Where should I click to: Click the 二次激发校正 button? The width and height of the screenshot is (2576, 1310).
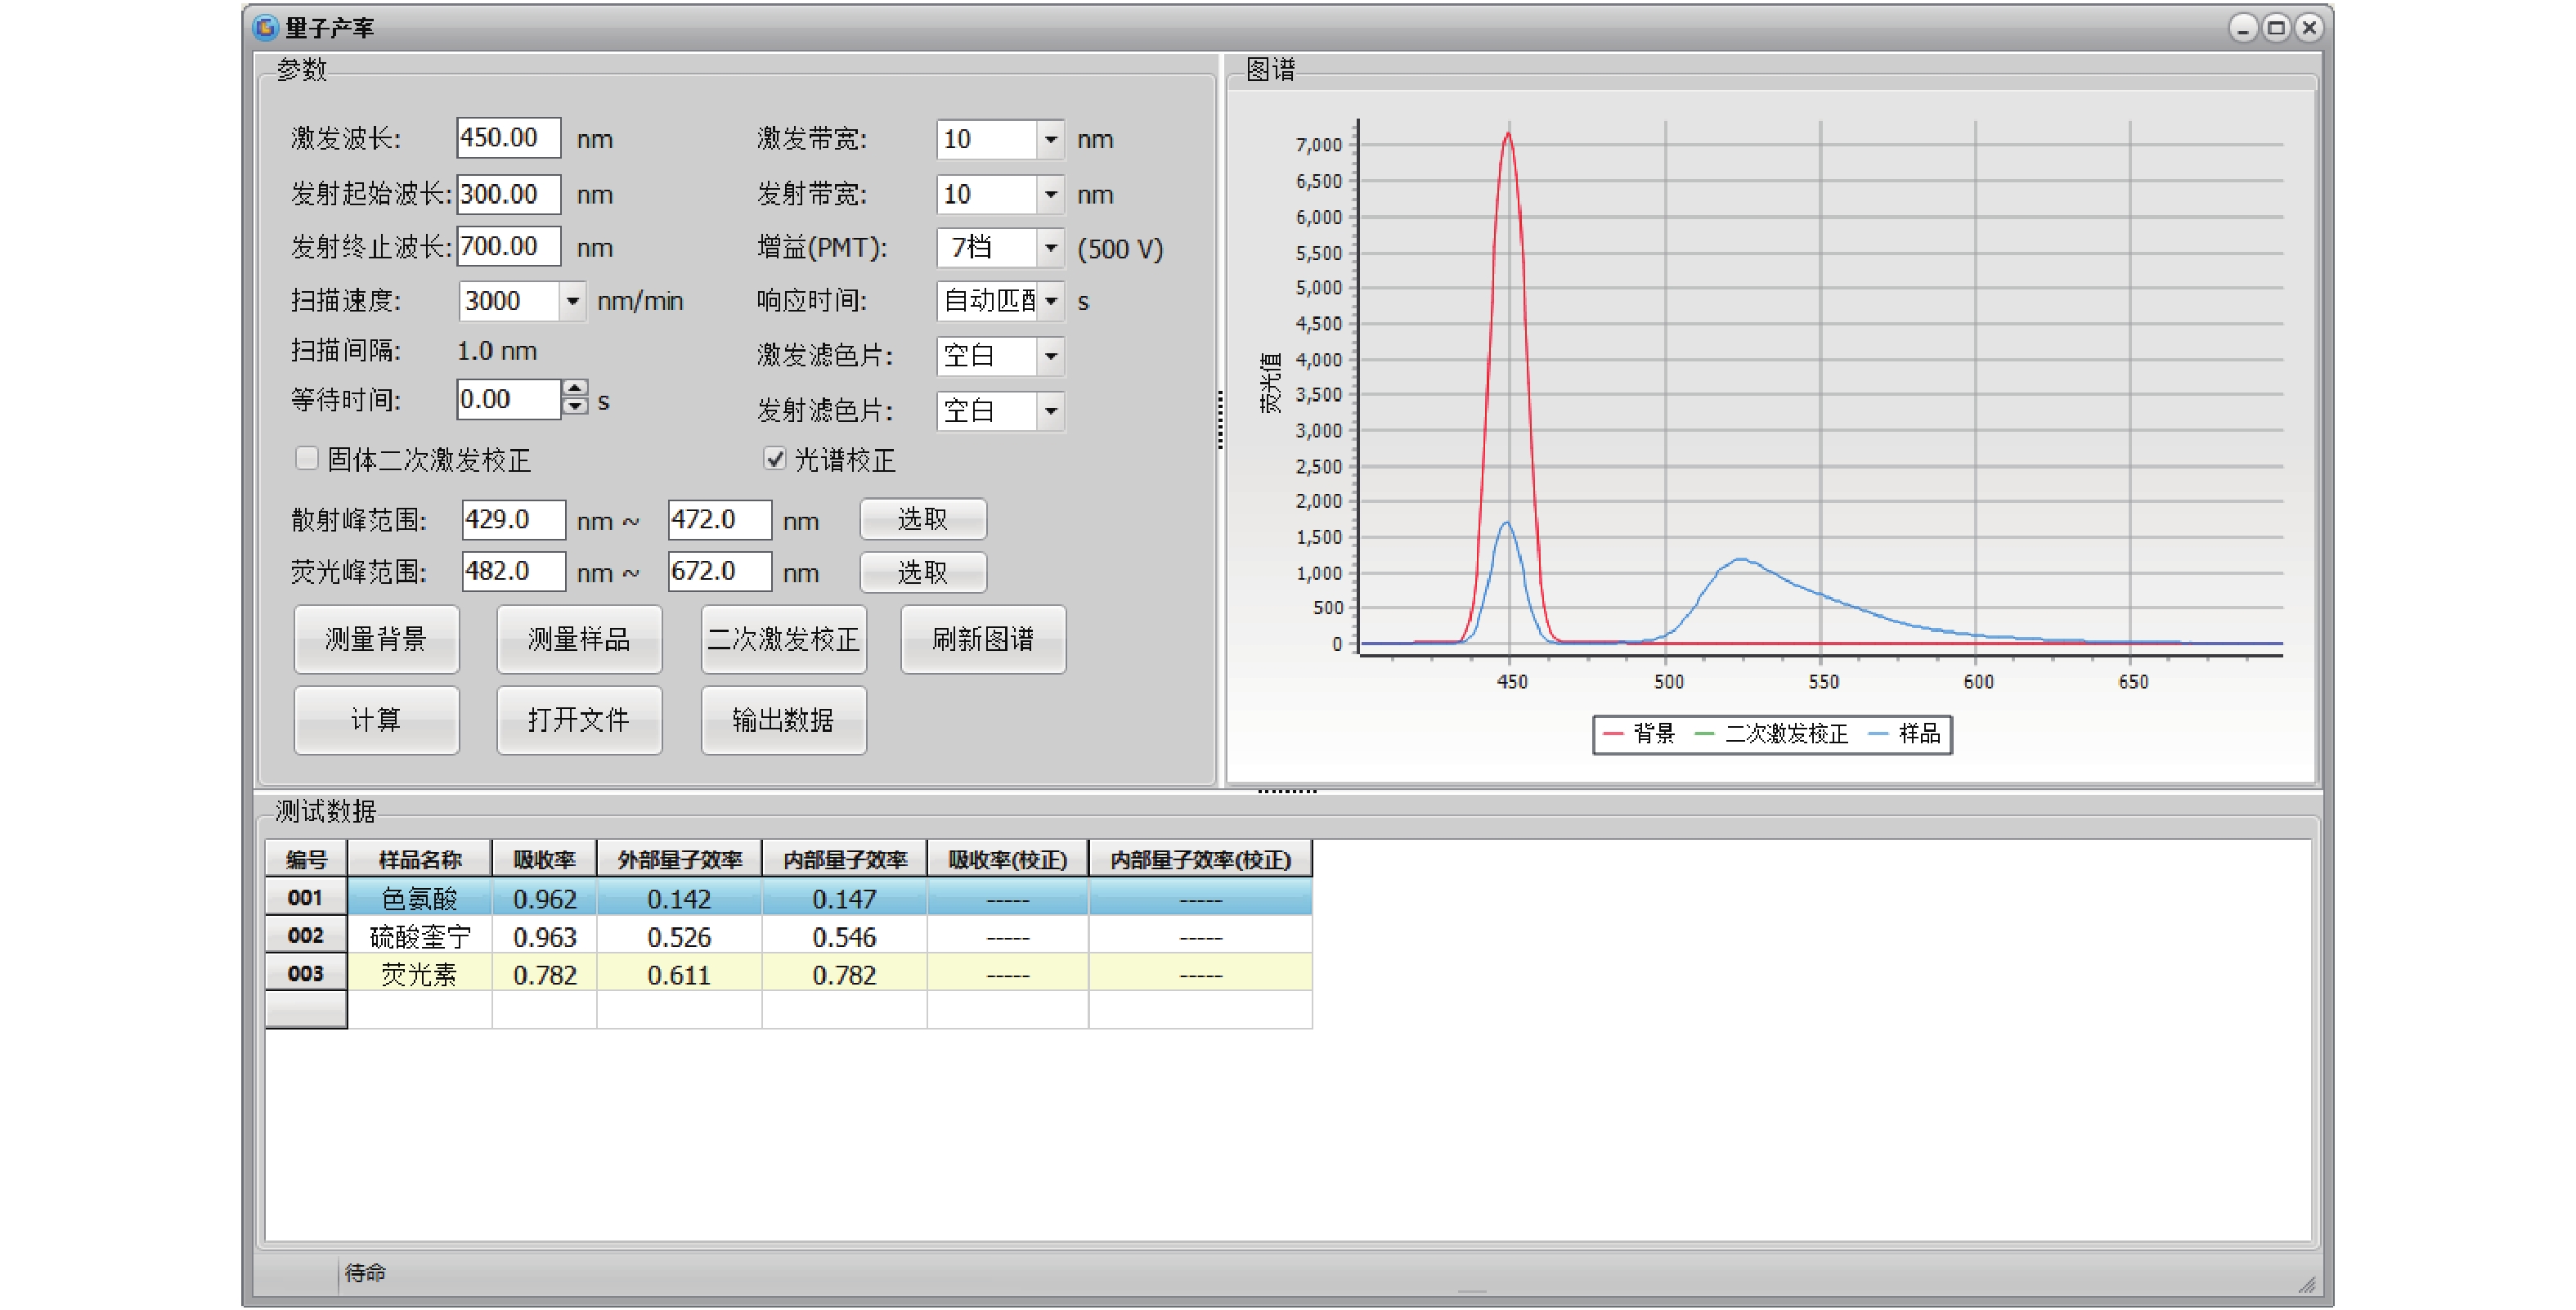[x=783, y=639]
